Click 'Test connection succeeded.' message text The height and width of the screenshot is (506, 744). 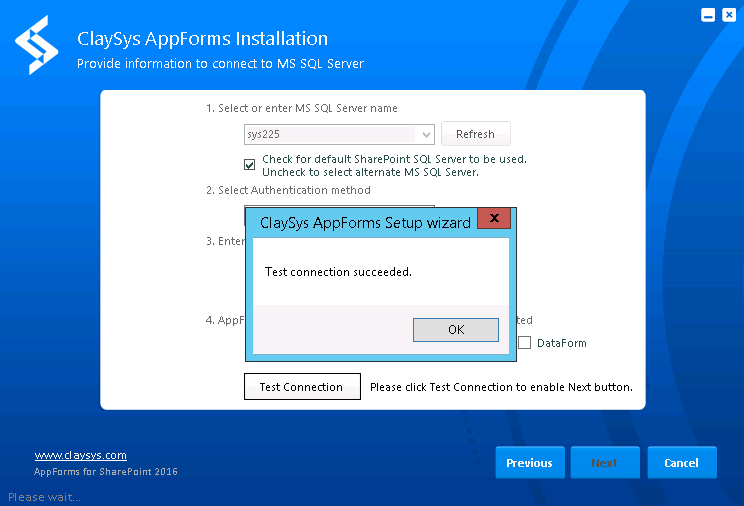[338, 272]
